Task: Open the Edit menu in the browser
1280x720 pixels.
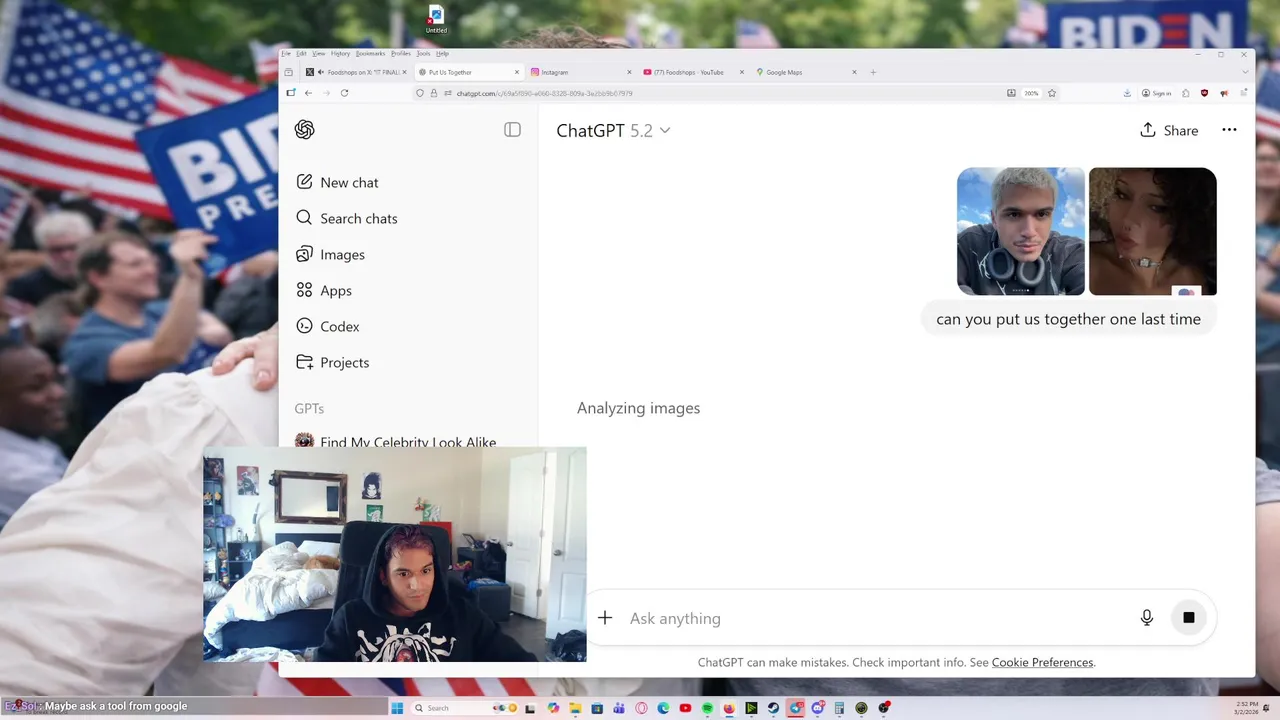Action: point(301,53)
